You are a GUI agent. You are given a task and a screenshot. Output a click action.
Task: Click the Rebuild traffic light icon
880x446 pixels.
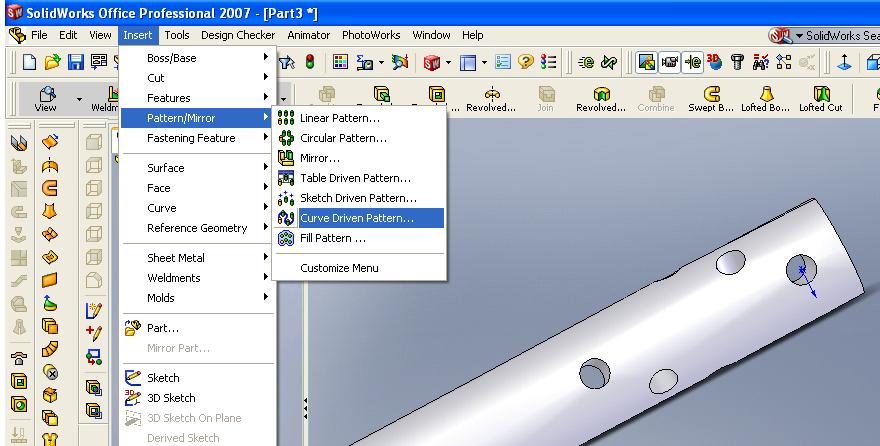pos(310,62)
